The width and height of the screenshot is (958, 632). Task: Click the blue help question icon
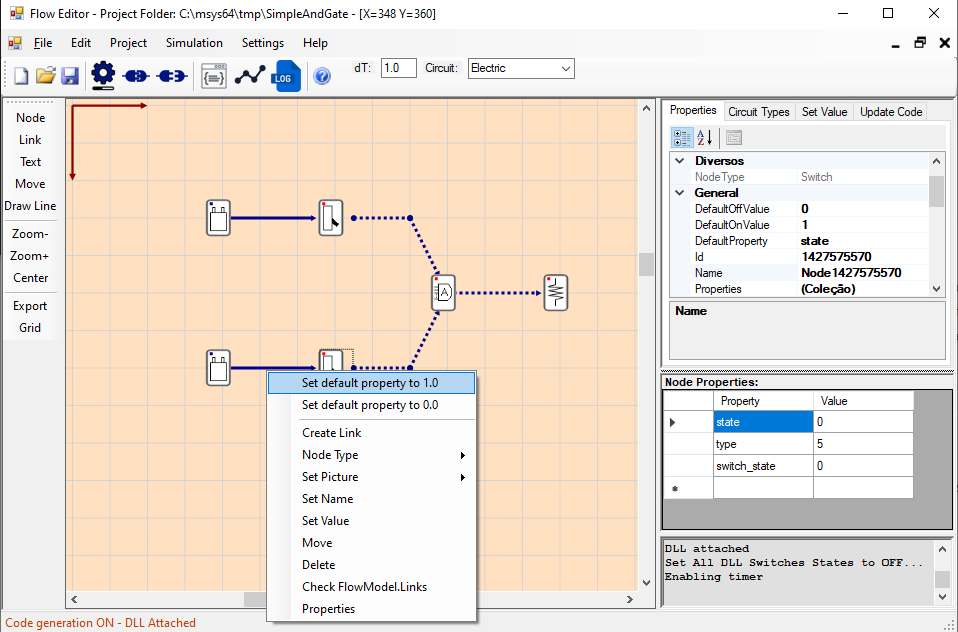pyautogui.click(x=322, y=76)
